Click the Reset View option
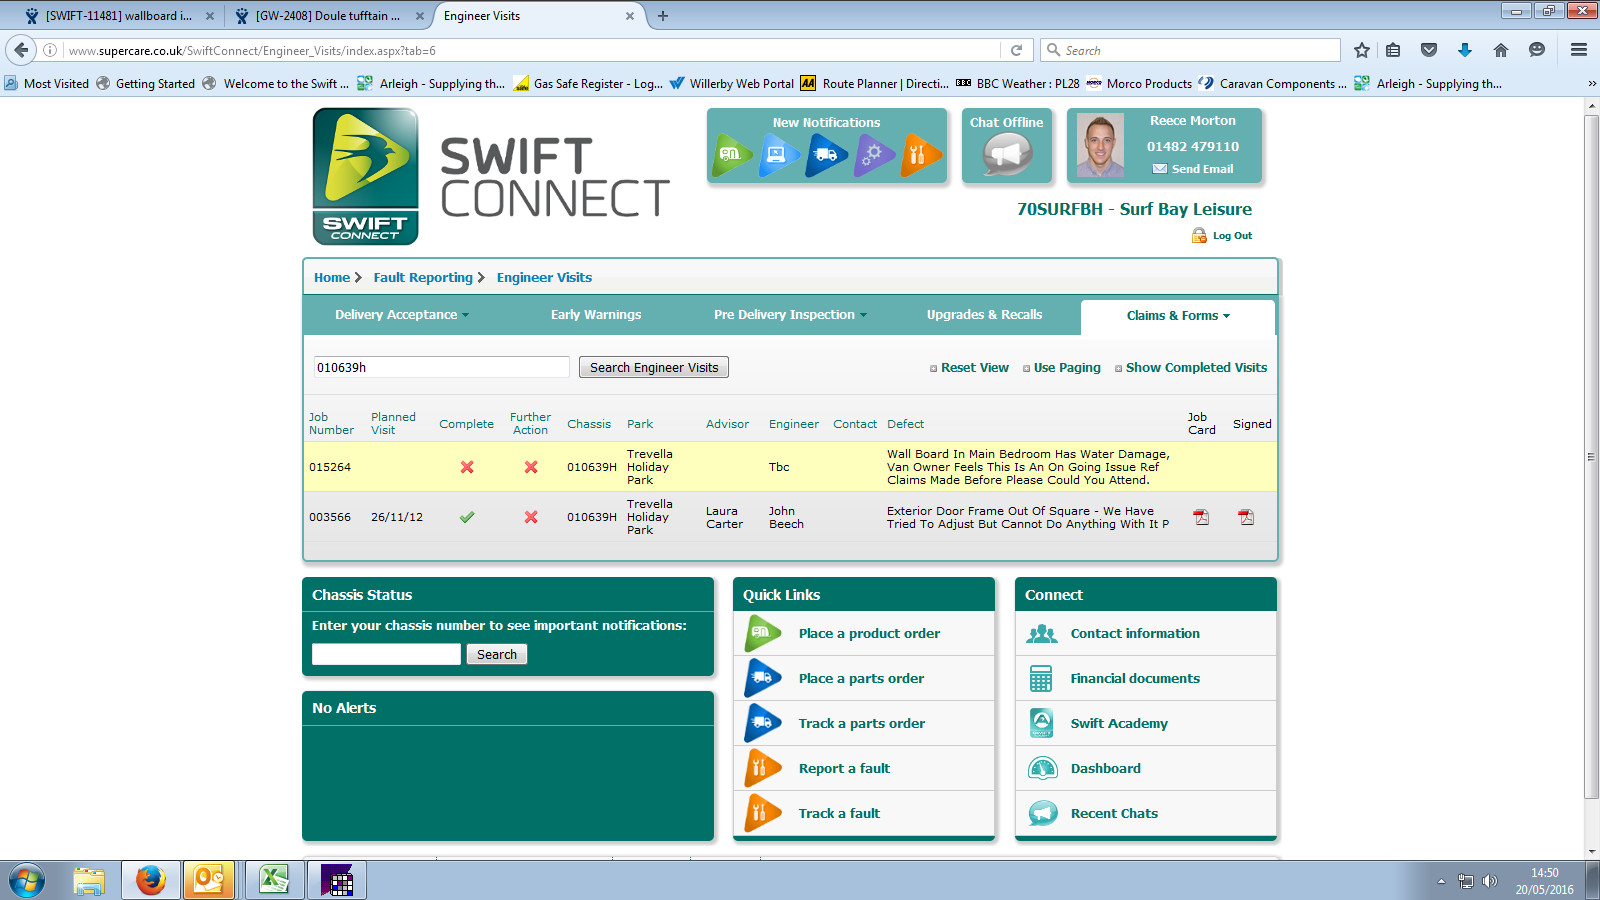Screen dimensions: 1600x900 click(974, 368)
